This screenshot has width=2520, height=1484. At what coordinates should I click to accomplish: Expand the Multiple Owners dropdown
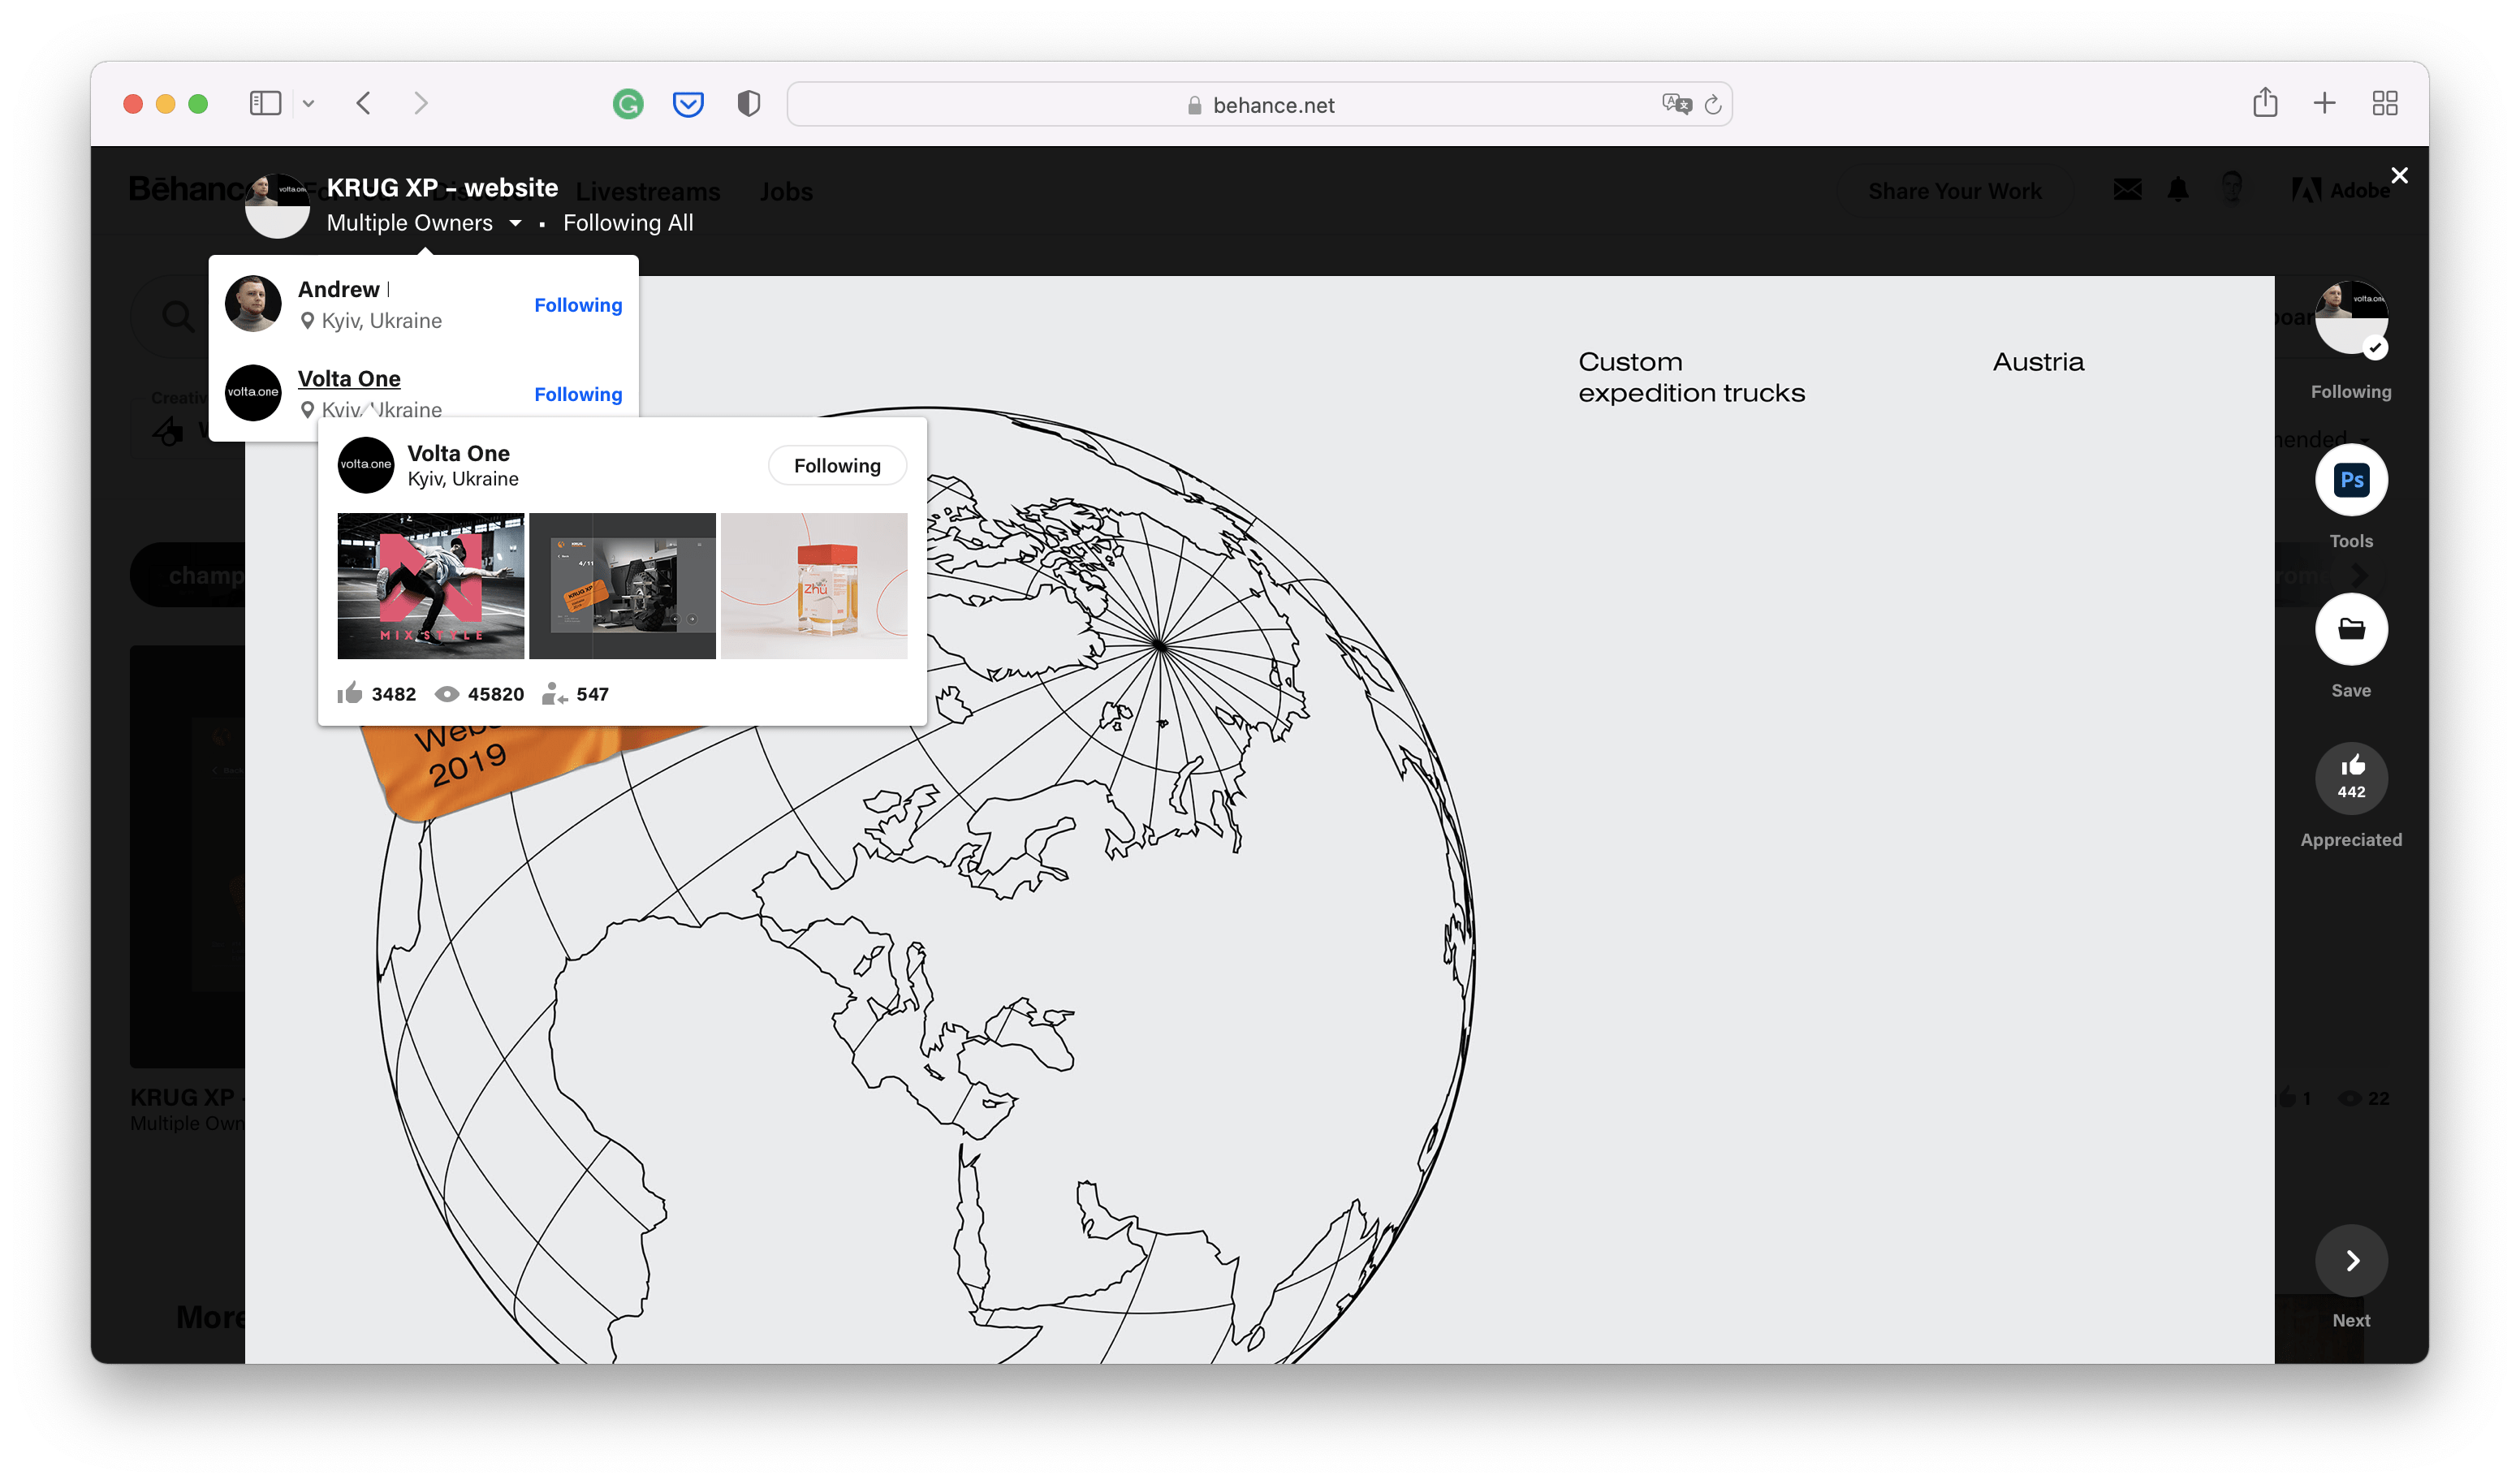tap(424, 223)
